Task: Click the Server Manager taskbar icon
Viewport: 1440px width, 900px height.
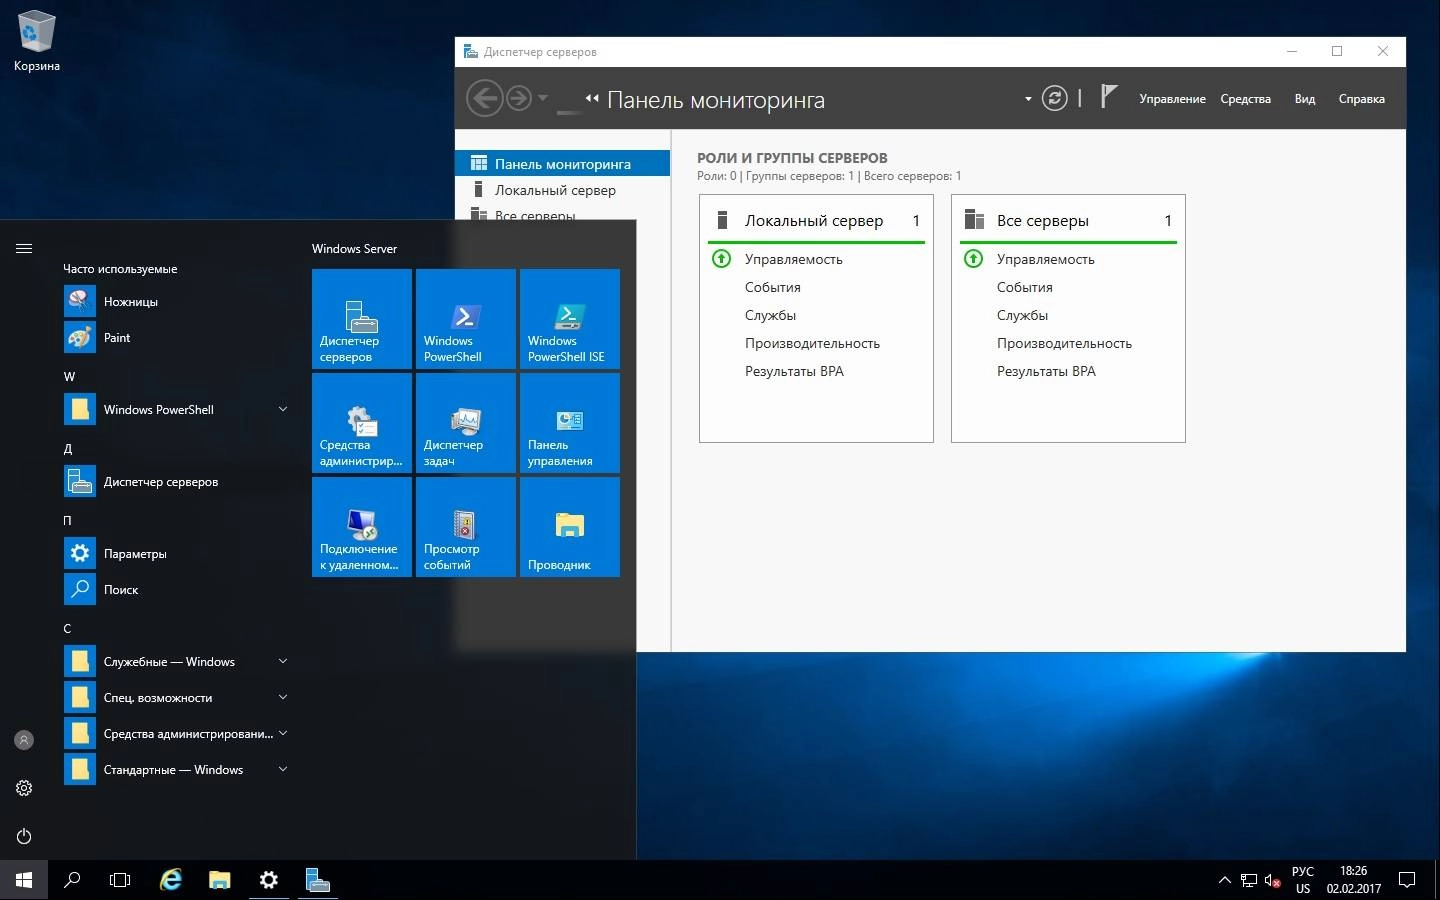Action: pyautogui.click(x=317, y=880)
